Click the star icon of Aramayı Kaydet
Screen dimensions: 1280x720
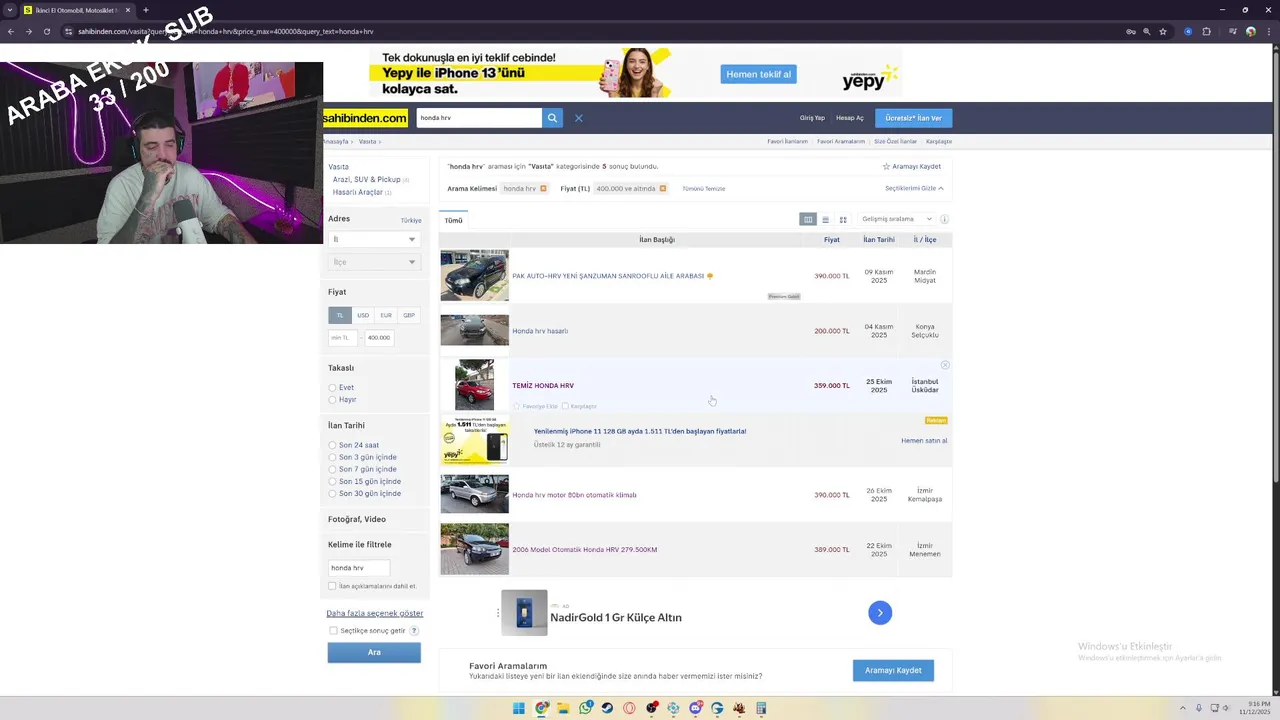click(886, 166)
